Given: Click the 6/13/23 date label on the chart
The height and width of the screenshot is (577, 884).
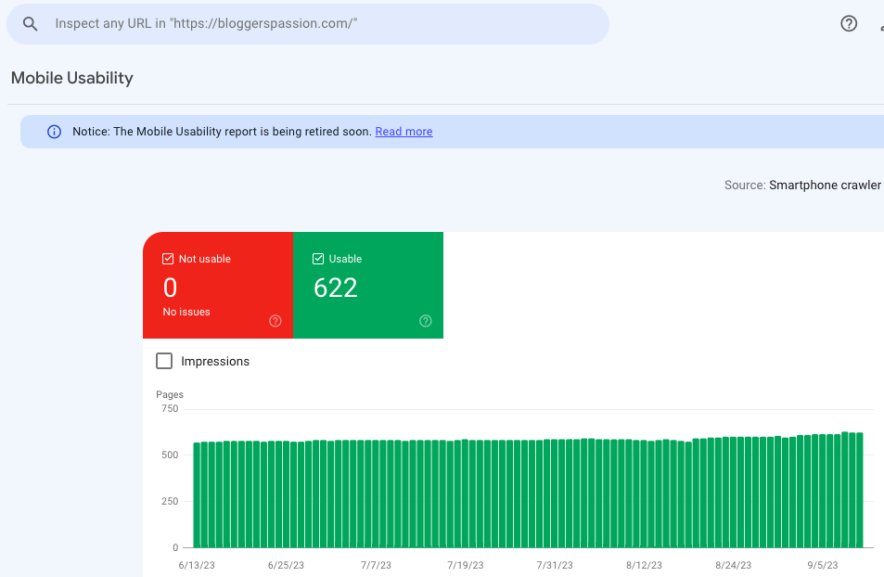Looking at the screenshot, I should tap(196, 564).
